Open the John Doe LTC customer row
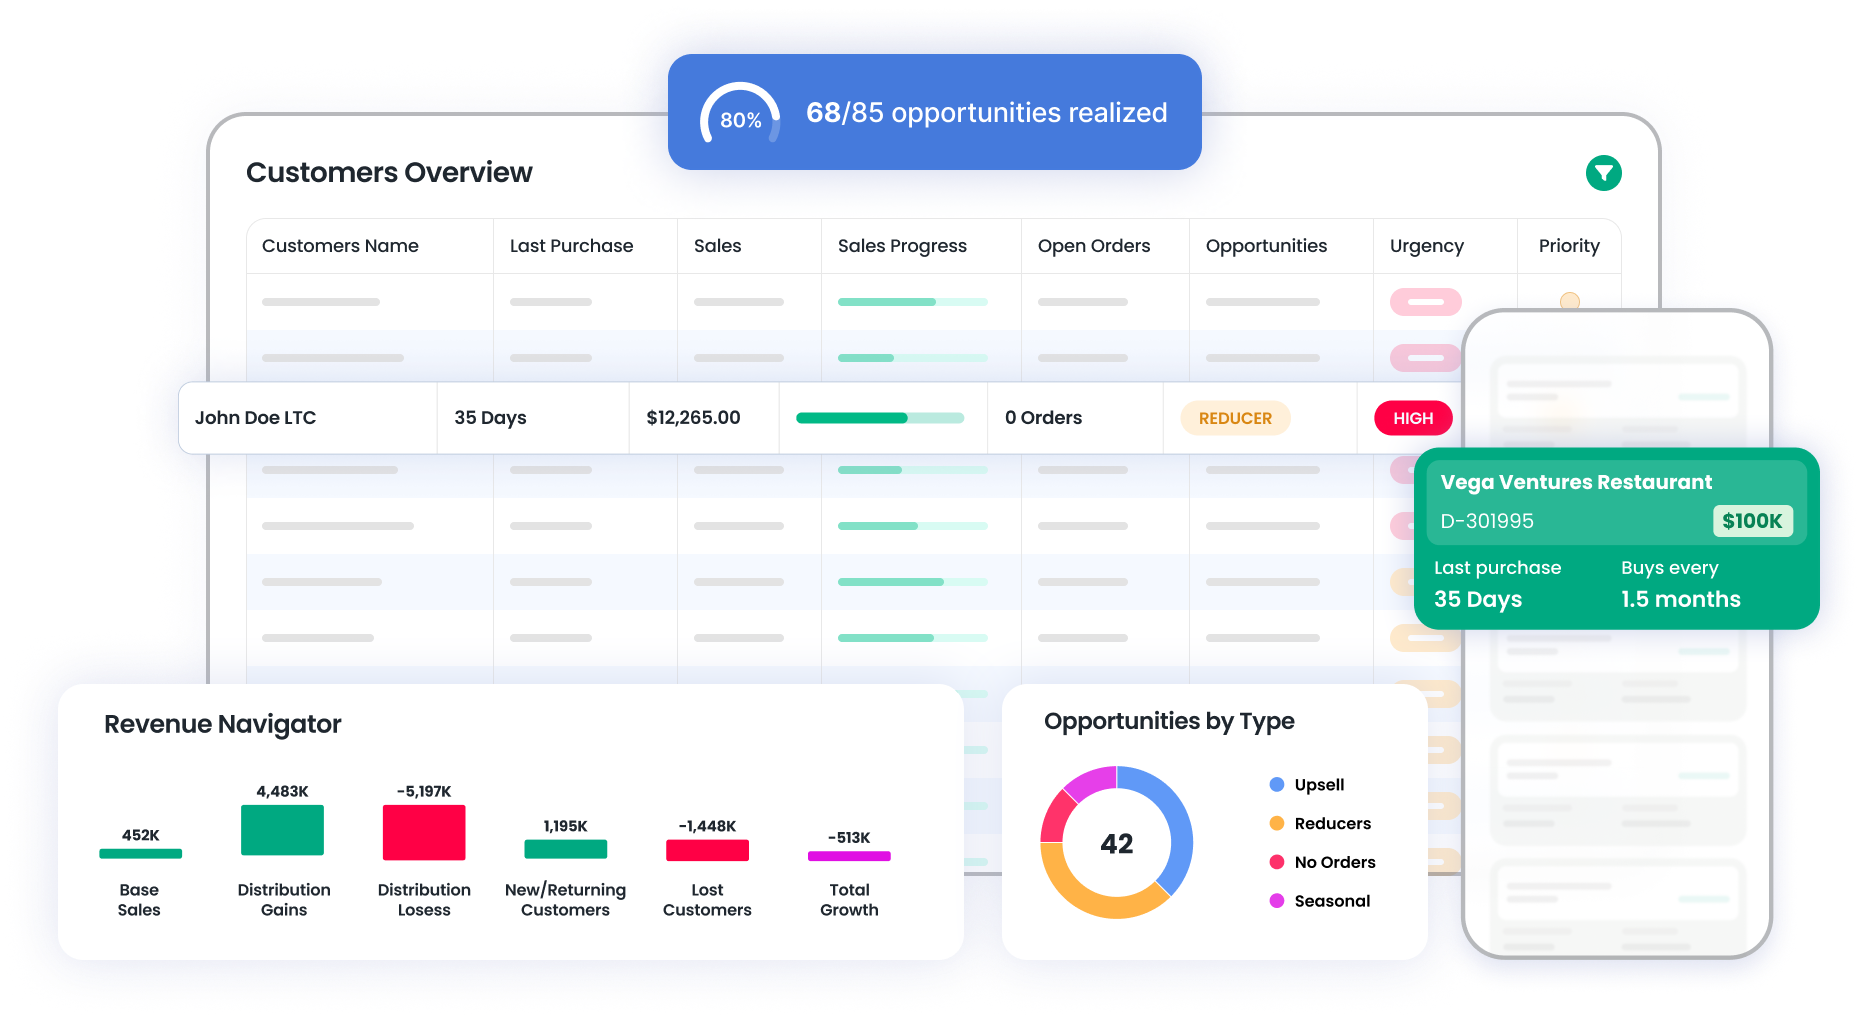Screen dimensions: 1857x1017 [x=256, y=418]
